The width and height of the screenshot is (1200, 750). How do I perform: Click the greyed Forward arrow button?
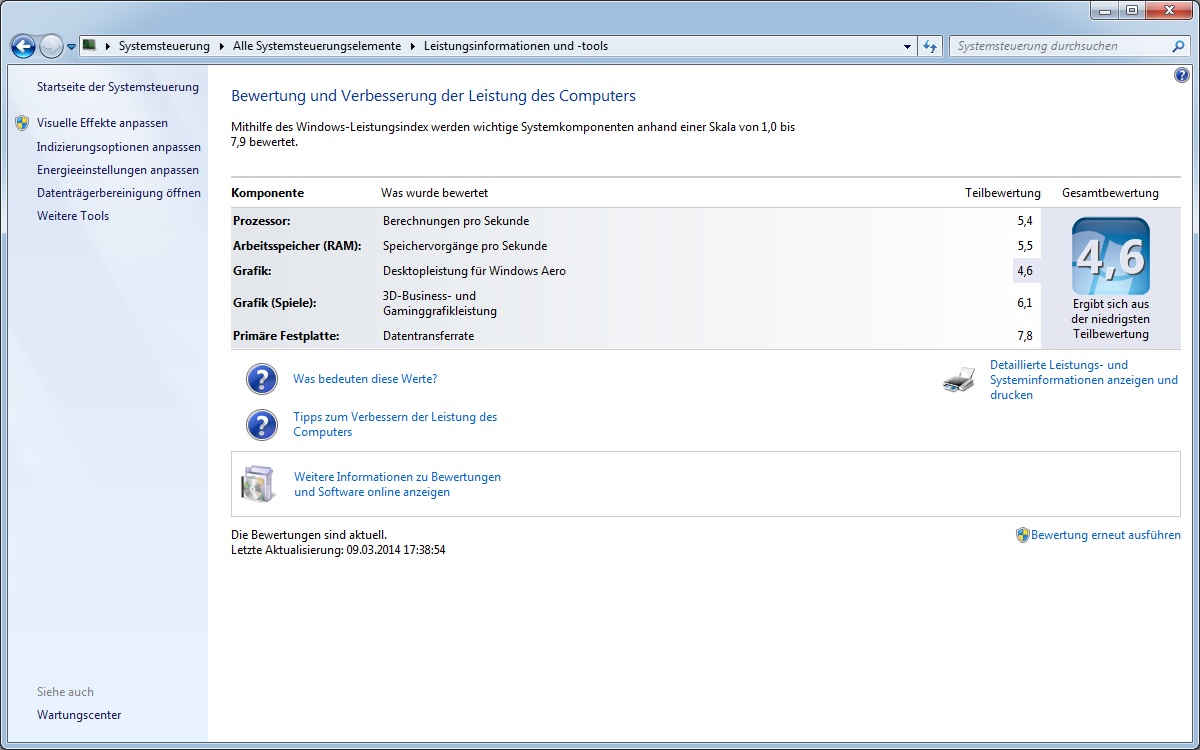pos(51,46)
